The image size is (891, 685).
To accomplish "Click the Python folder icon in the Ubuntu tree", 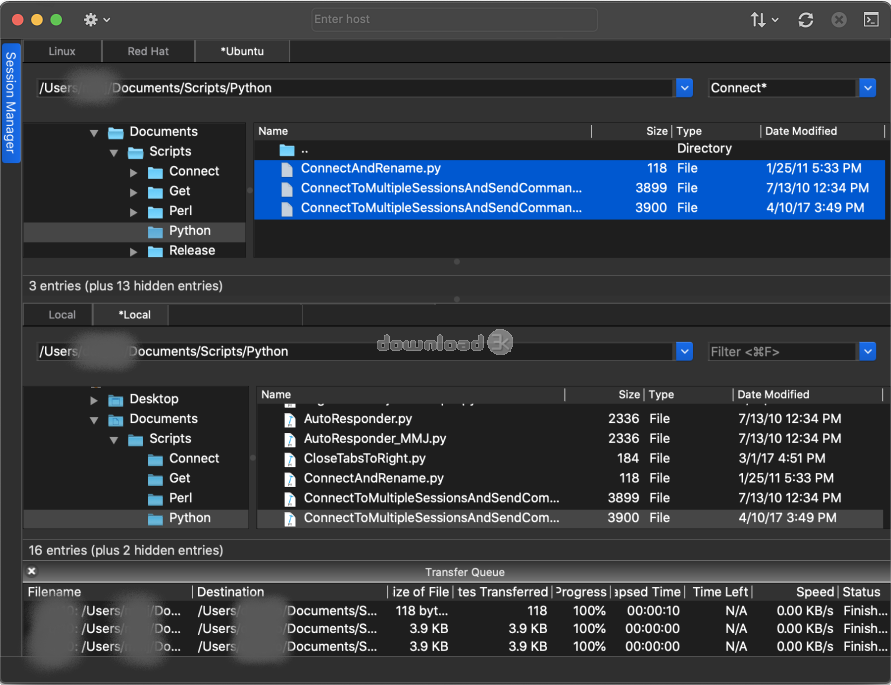I will click(x=155, y=231).
